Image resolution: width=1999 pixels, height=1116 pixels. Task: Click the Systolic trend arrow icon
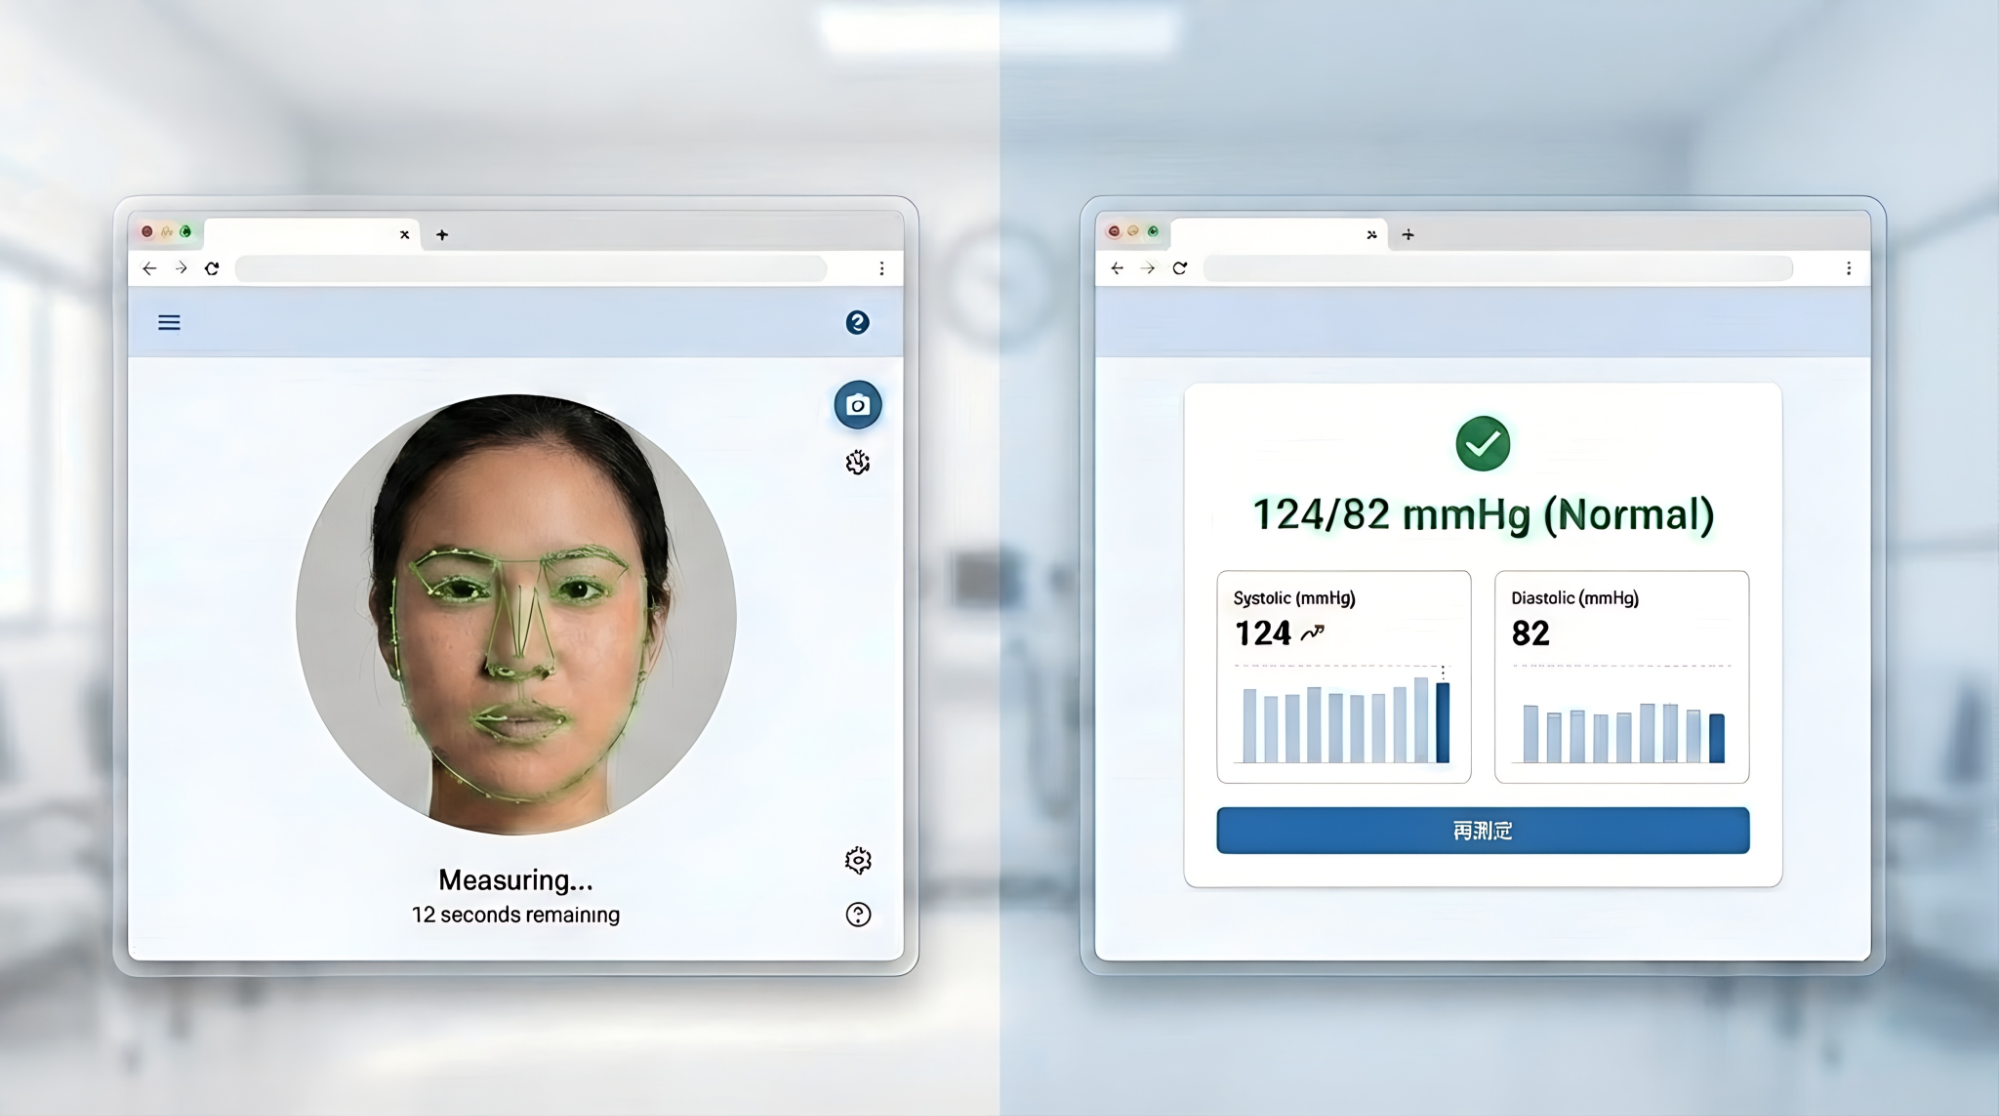(1312, 632)
